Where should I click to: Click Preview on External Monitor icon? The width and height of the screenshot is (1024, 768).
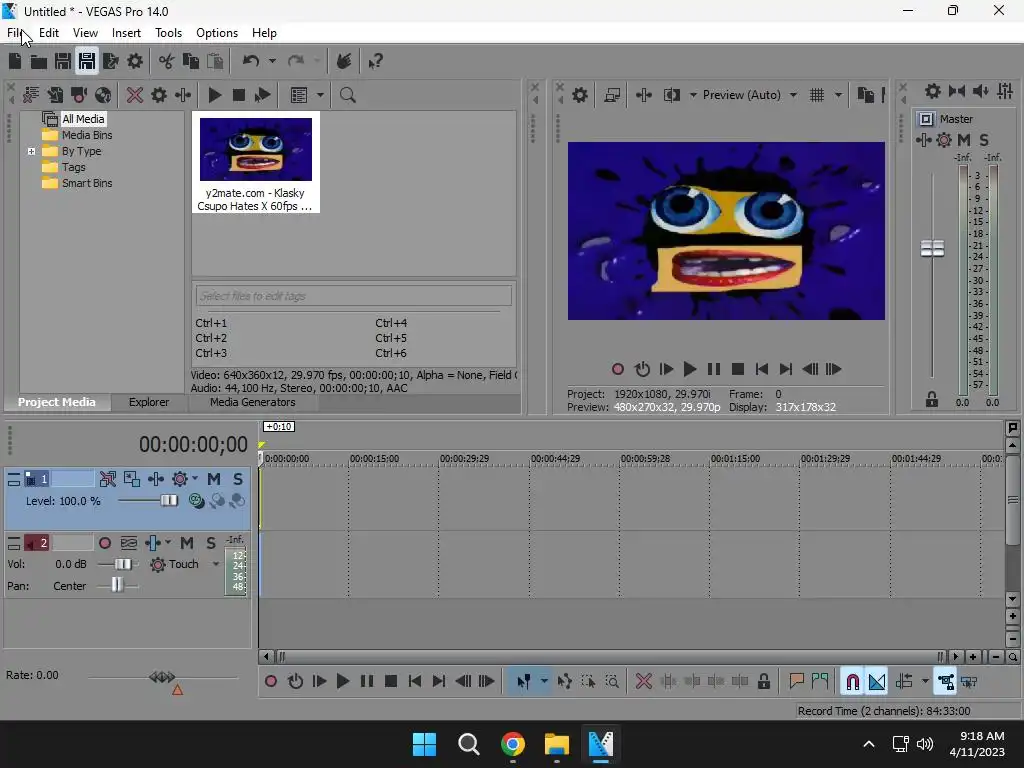(x=612, y=95)
